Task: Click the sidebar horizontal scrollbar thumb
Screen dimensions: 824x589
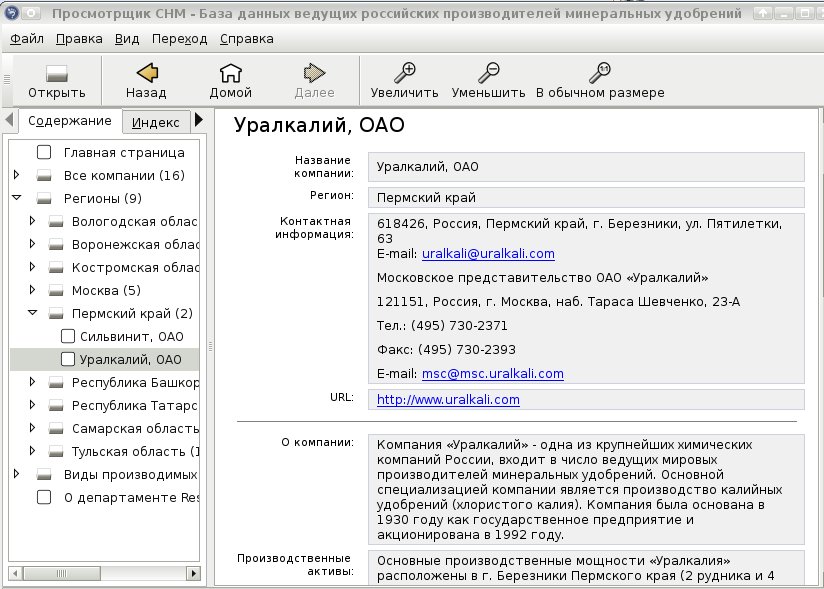Action: click(62, 573)
